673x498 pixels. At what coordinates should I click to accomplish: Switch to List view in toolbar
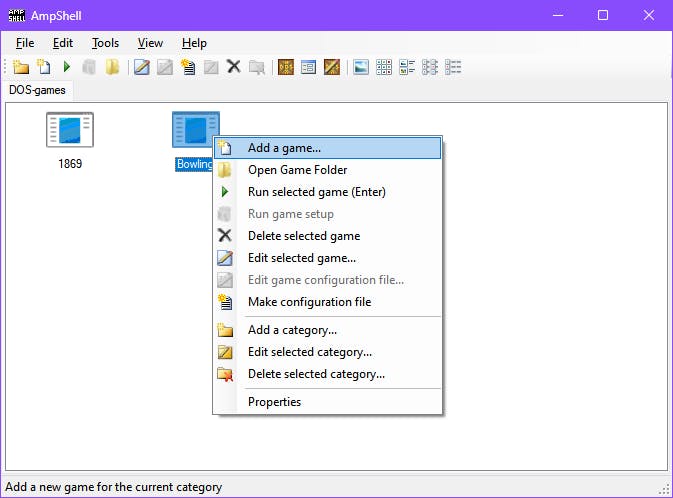[x=430, y=67]
